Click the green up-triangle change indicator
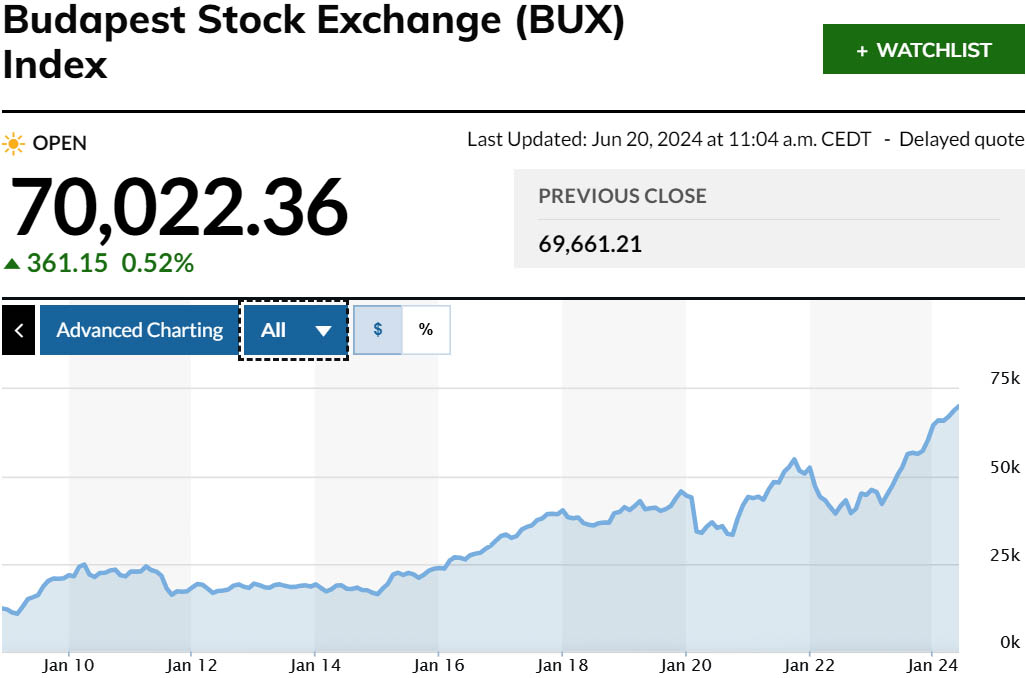 pos(12,264)
